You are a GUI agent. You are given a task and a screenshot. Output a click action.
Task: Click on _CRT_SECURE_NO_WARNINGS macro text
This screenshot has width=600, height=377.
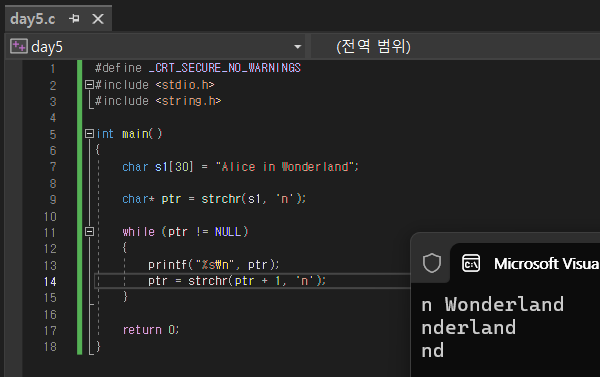click(x=225, y=68)
